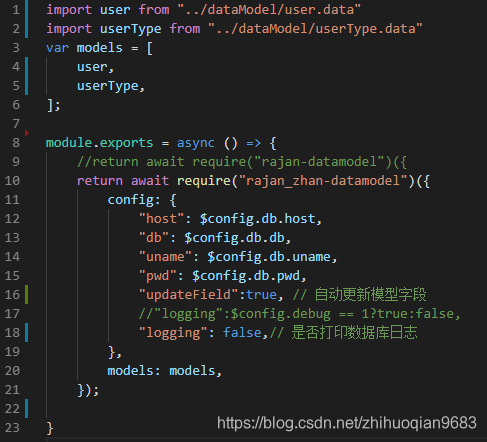The image size is (487, 442).
Task: Click line number 16 in the gutter
Action: [12, 295]
